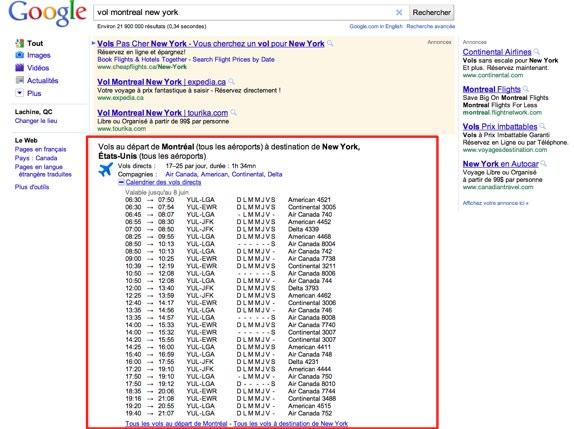The image size is (574, 429).
Task: Open New York en Autocar ad
Action: (500, 164)
